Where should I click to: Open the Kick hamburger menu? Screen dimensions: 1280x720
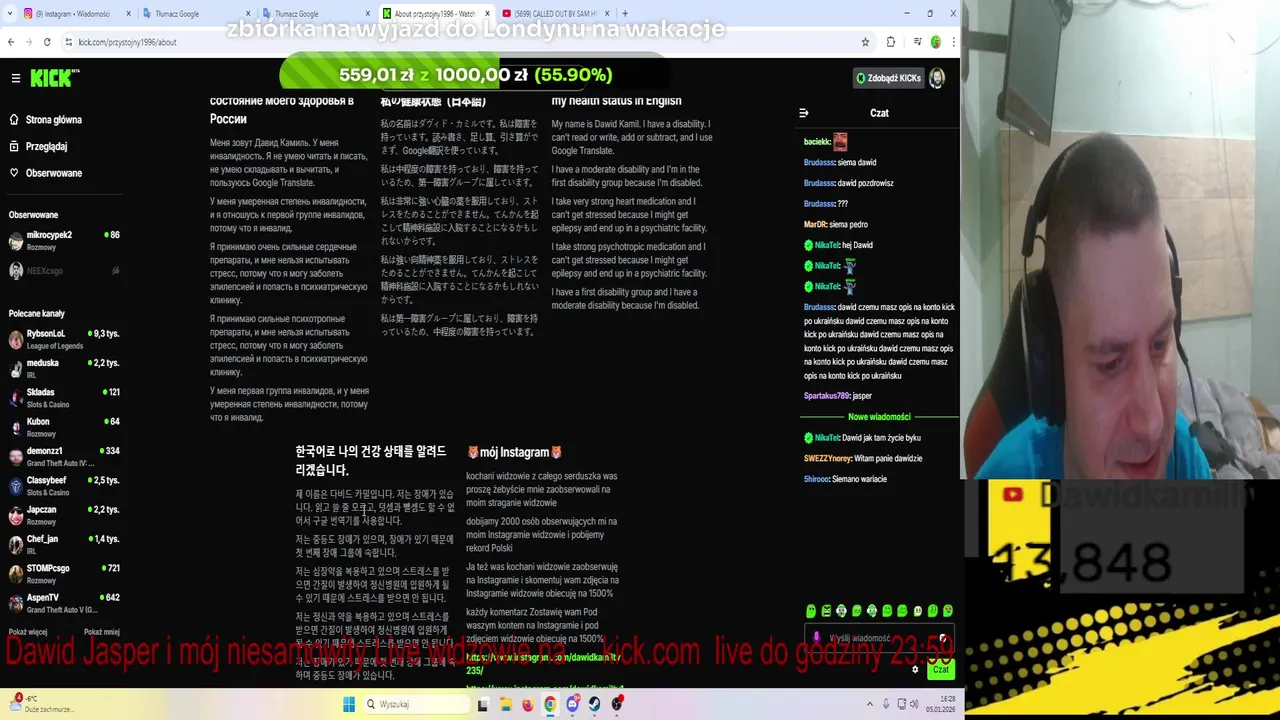(x=16, y=78)
